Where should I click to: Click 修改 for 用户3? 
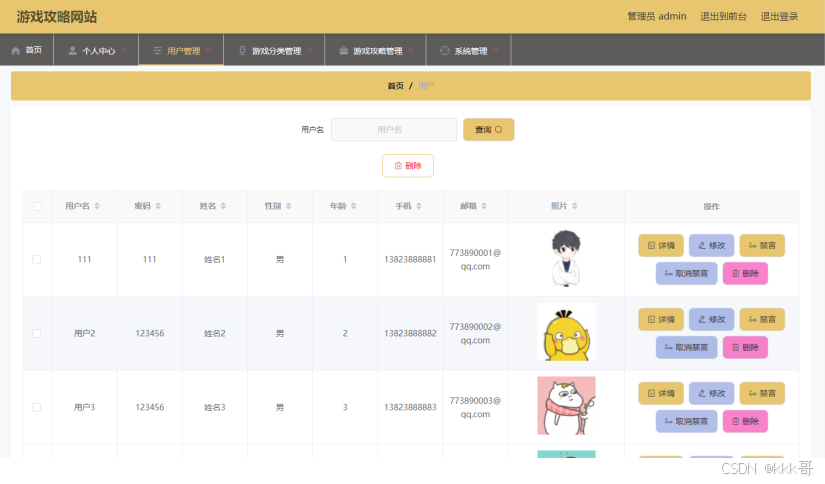pyautogui.click(x=711, y=394)
